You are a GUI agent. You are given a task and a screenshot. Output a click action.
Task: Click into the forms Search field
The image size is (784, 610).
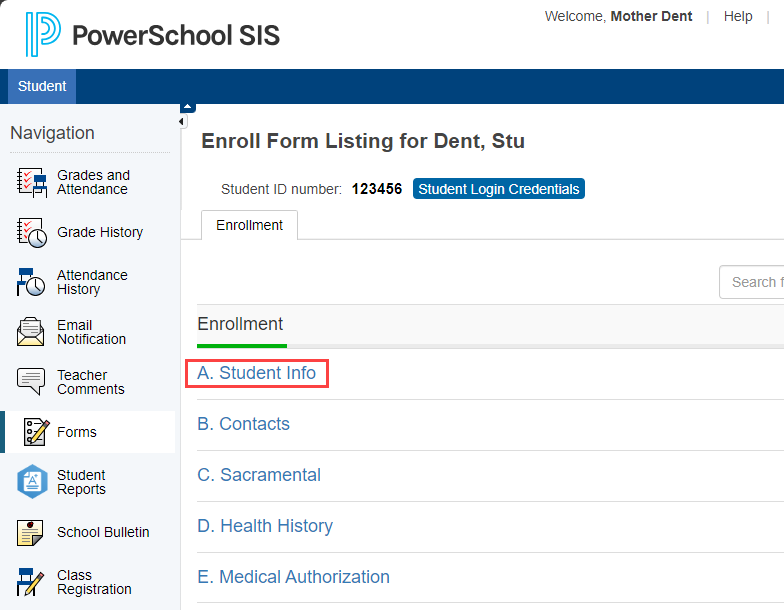click(x=754, y=282)
